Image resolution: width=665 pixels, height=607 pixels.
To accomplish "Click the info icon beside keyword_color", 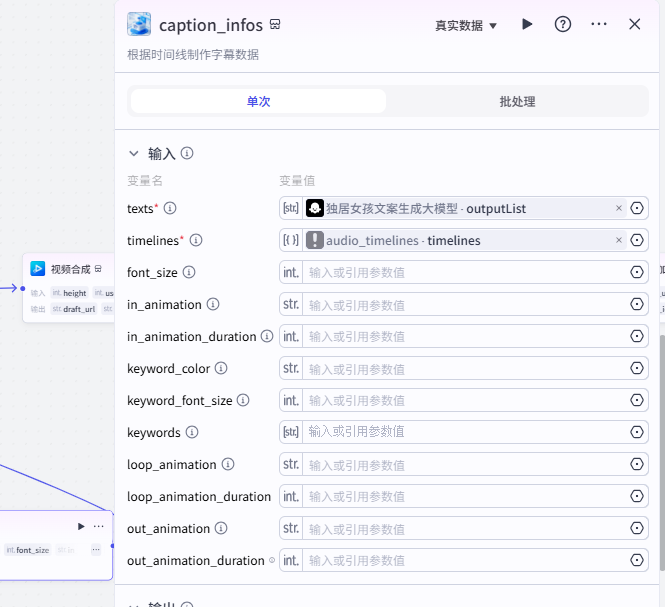I will click(x=221, y=368).
